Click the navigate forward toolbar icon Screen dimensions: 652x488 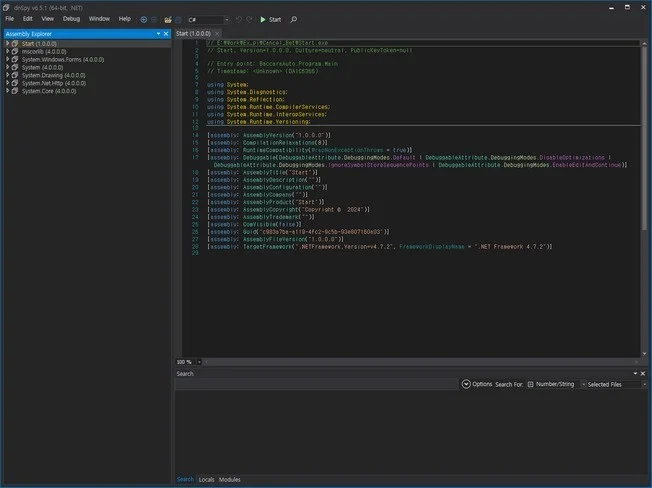coord(154,20)
